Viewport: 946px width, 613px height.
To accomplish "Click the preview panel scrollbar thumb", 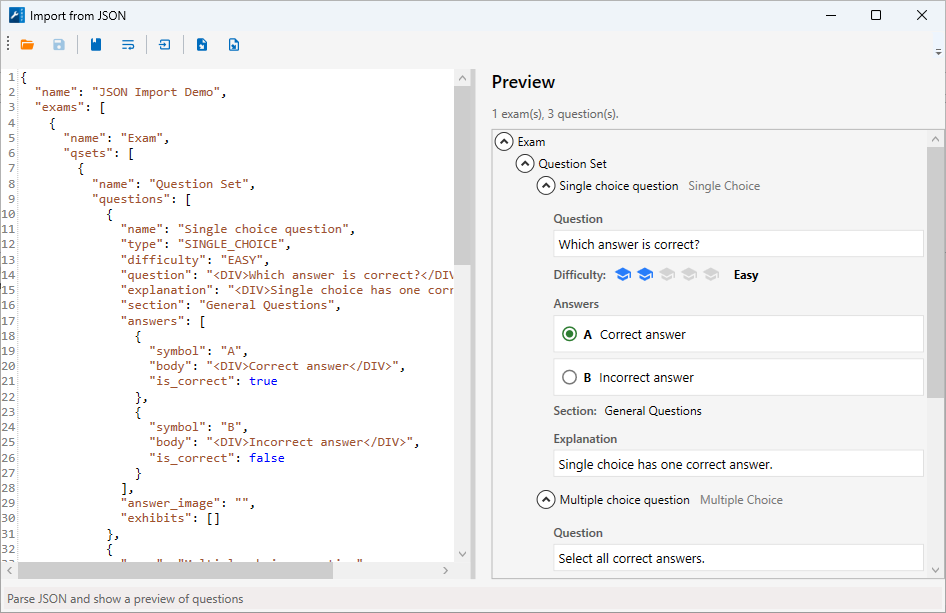I will click(935, 272).
